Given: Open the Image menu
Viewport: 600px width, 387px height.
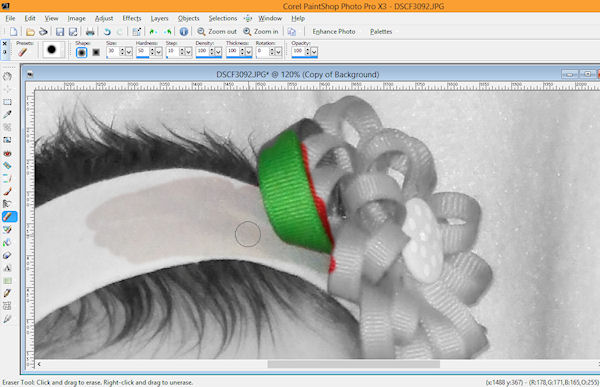Looking at the screenshot, I should pos(77,18).
